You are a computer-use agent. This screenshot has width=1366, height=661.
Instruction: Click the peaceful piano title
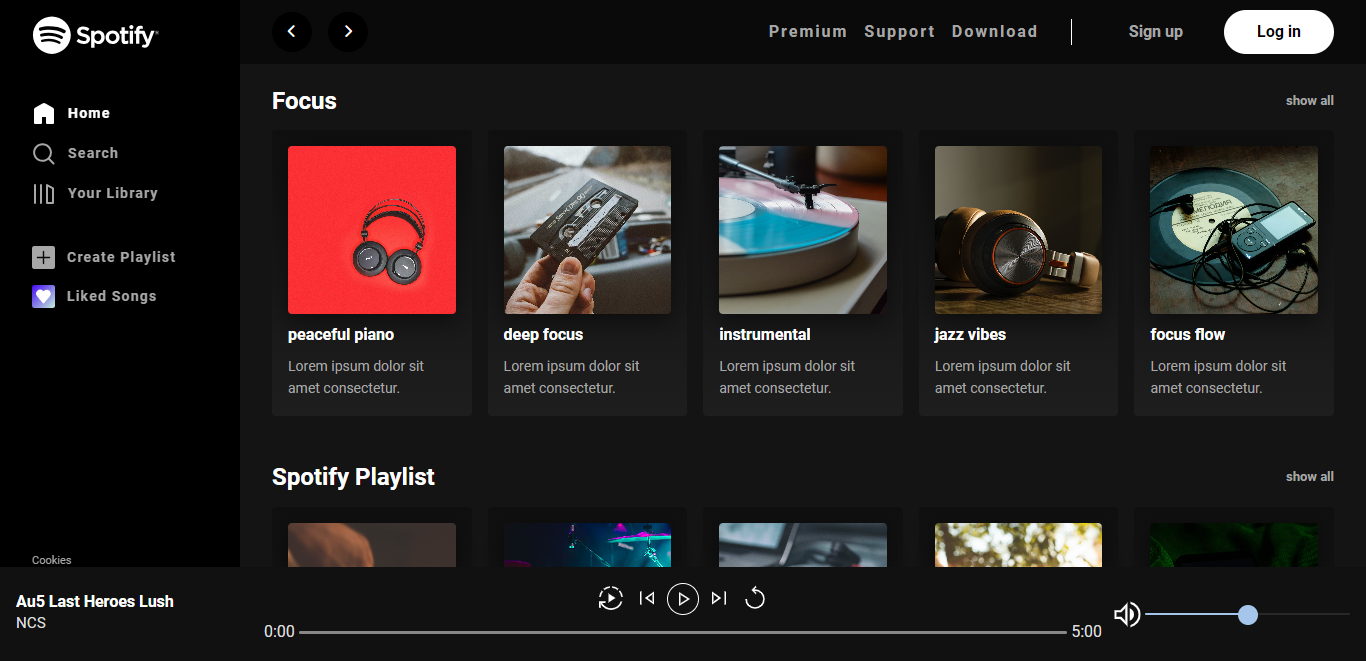[341, 334]
